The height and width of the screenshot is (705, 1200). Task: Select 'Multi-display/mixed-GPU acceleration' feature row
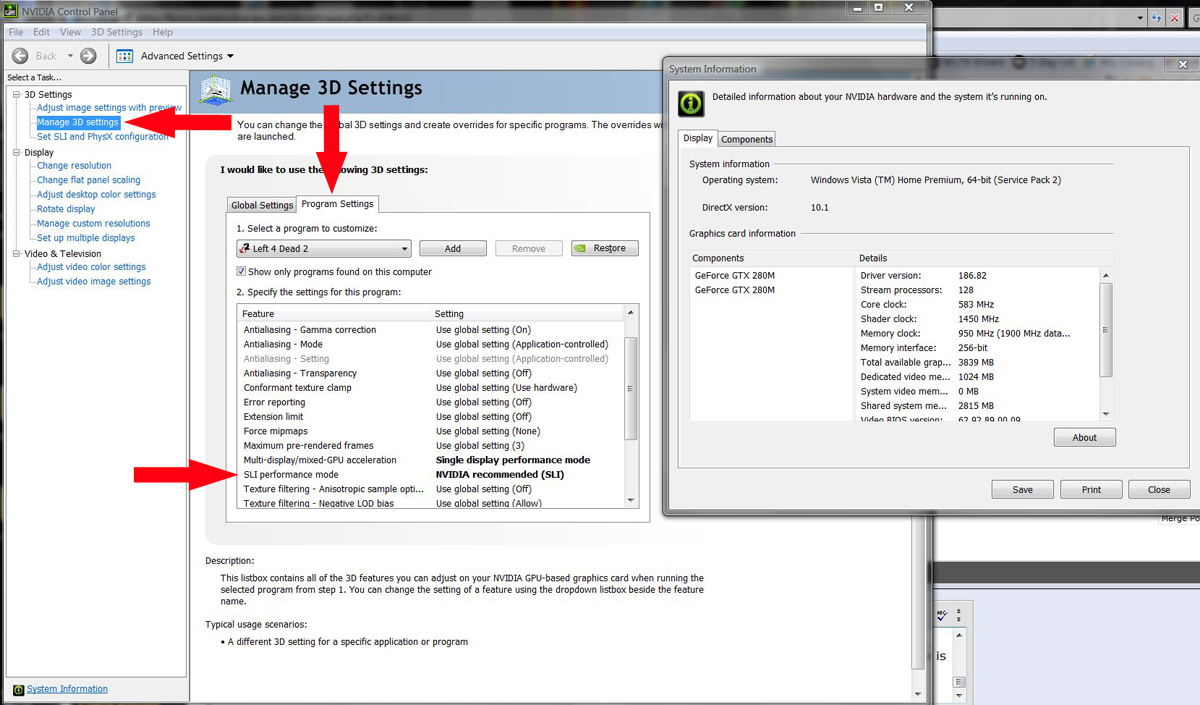[x=431, y=460]
